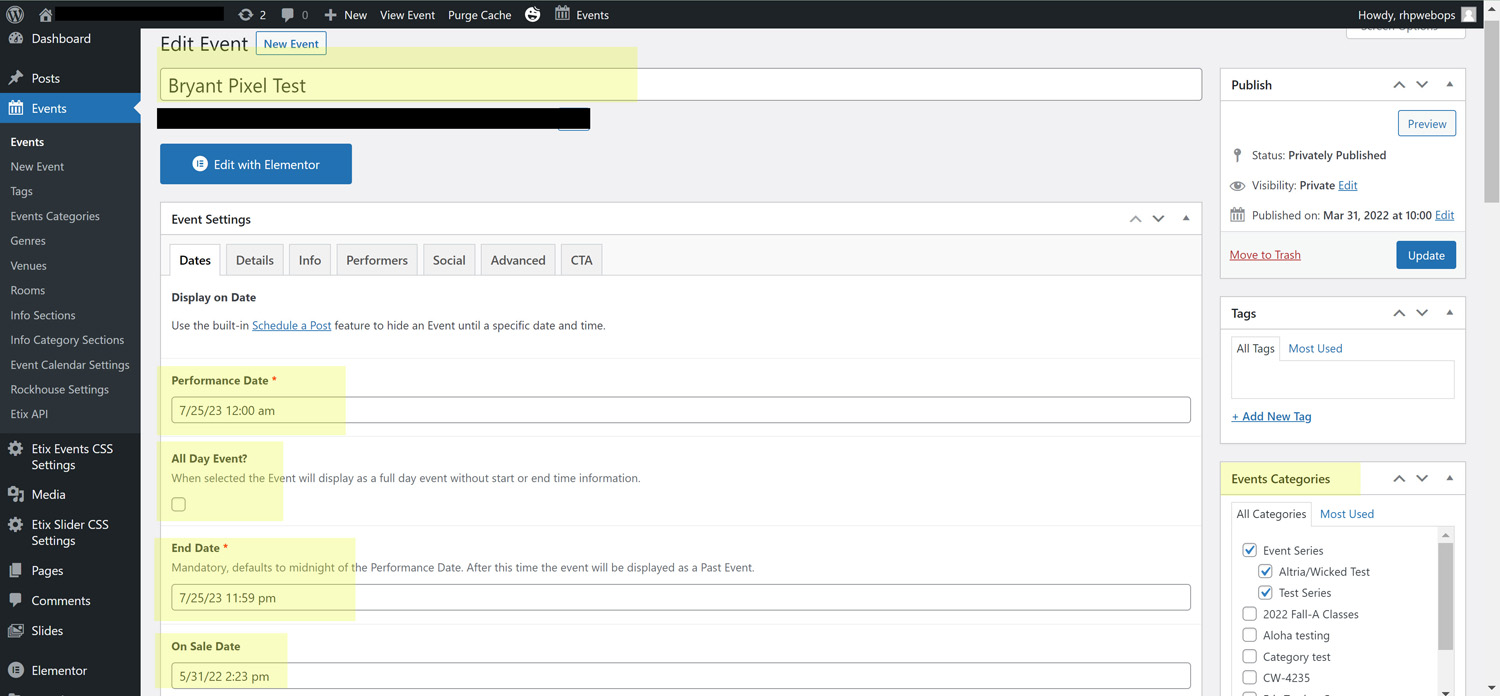Enable the All Day Event checkbox
Screen dimensions: 1500x696
tap(179, 504)
